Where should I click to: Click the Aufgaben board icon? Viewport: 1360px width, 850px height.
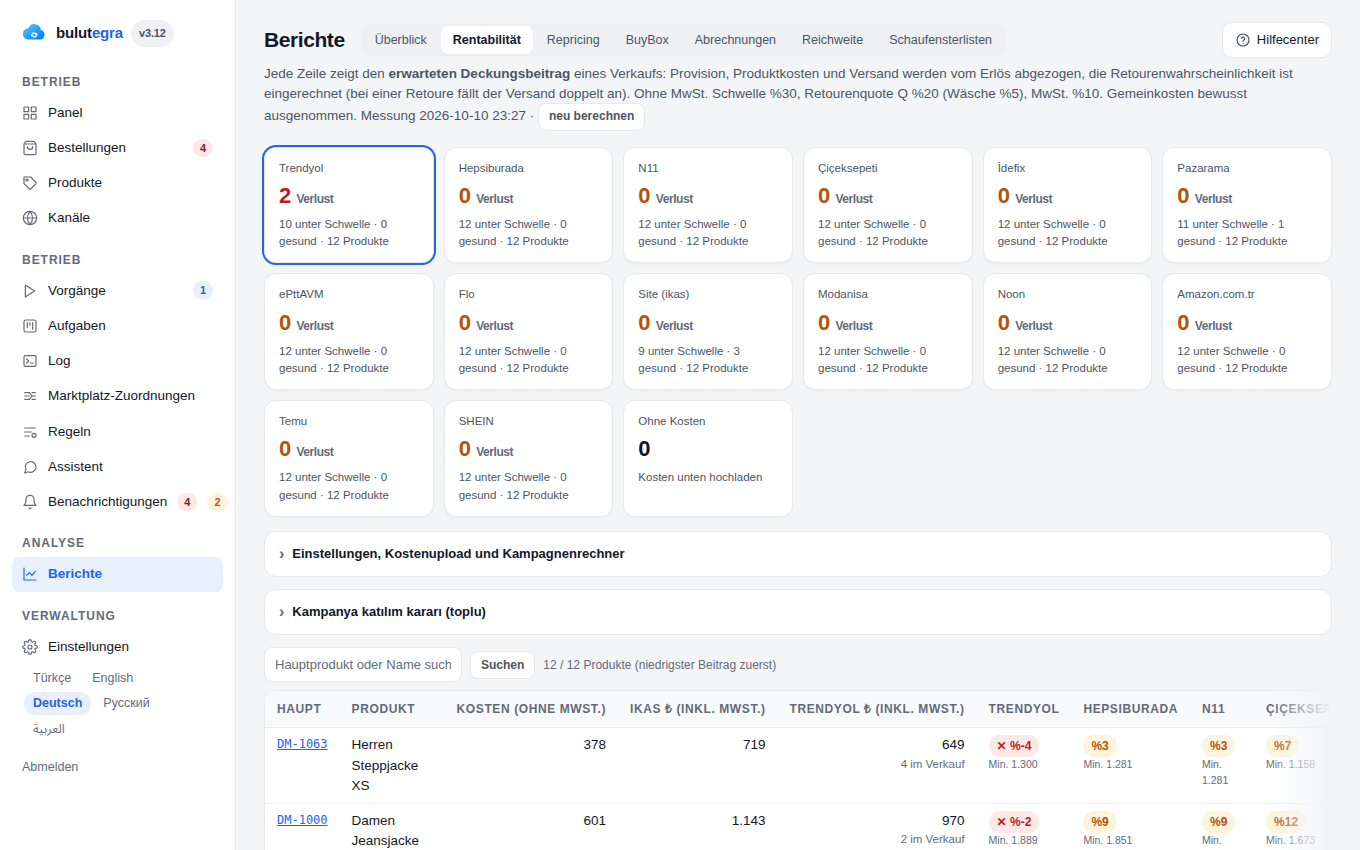(30, 326)
